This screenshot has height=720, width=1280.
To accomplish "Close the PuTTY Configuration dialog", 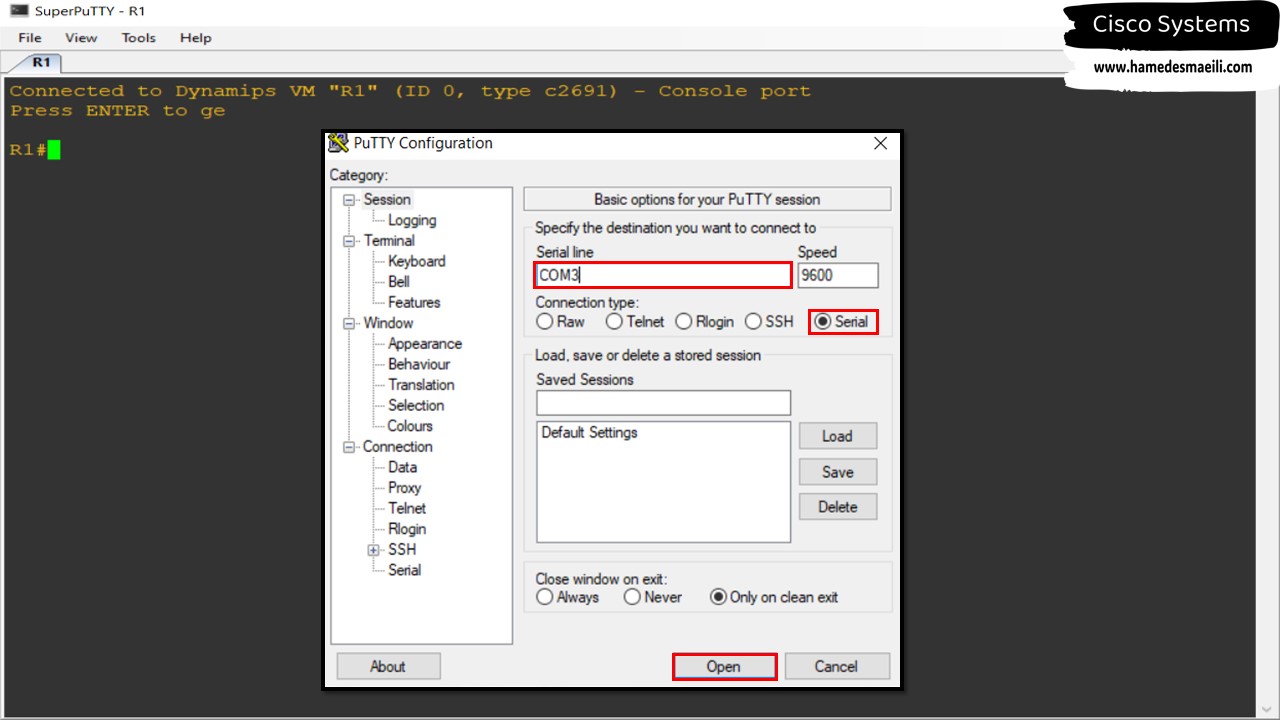I will click(880, 143).
